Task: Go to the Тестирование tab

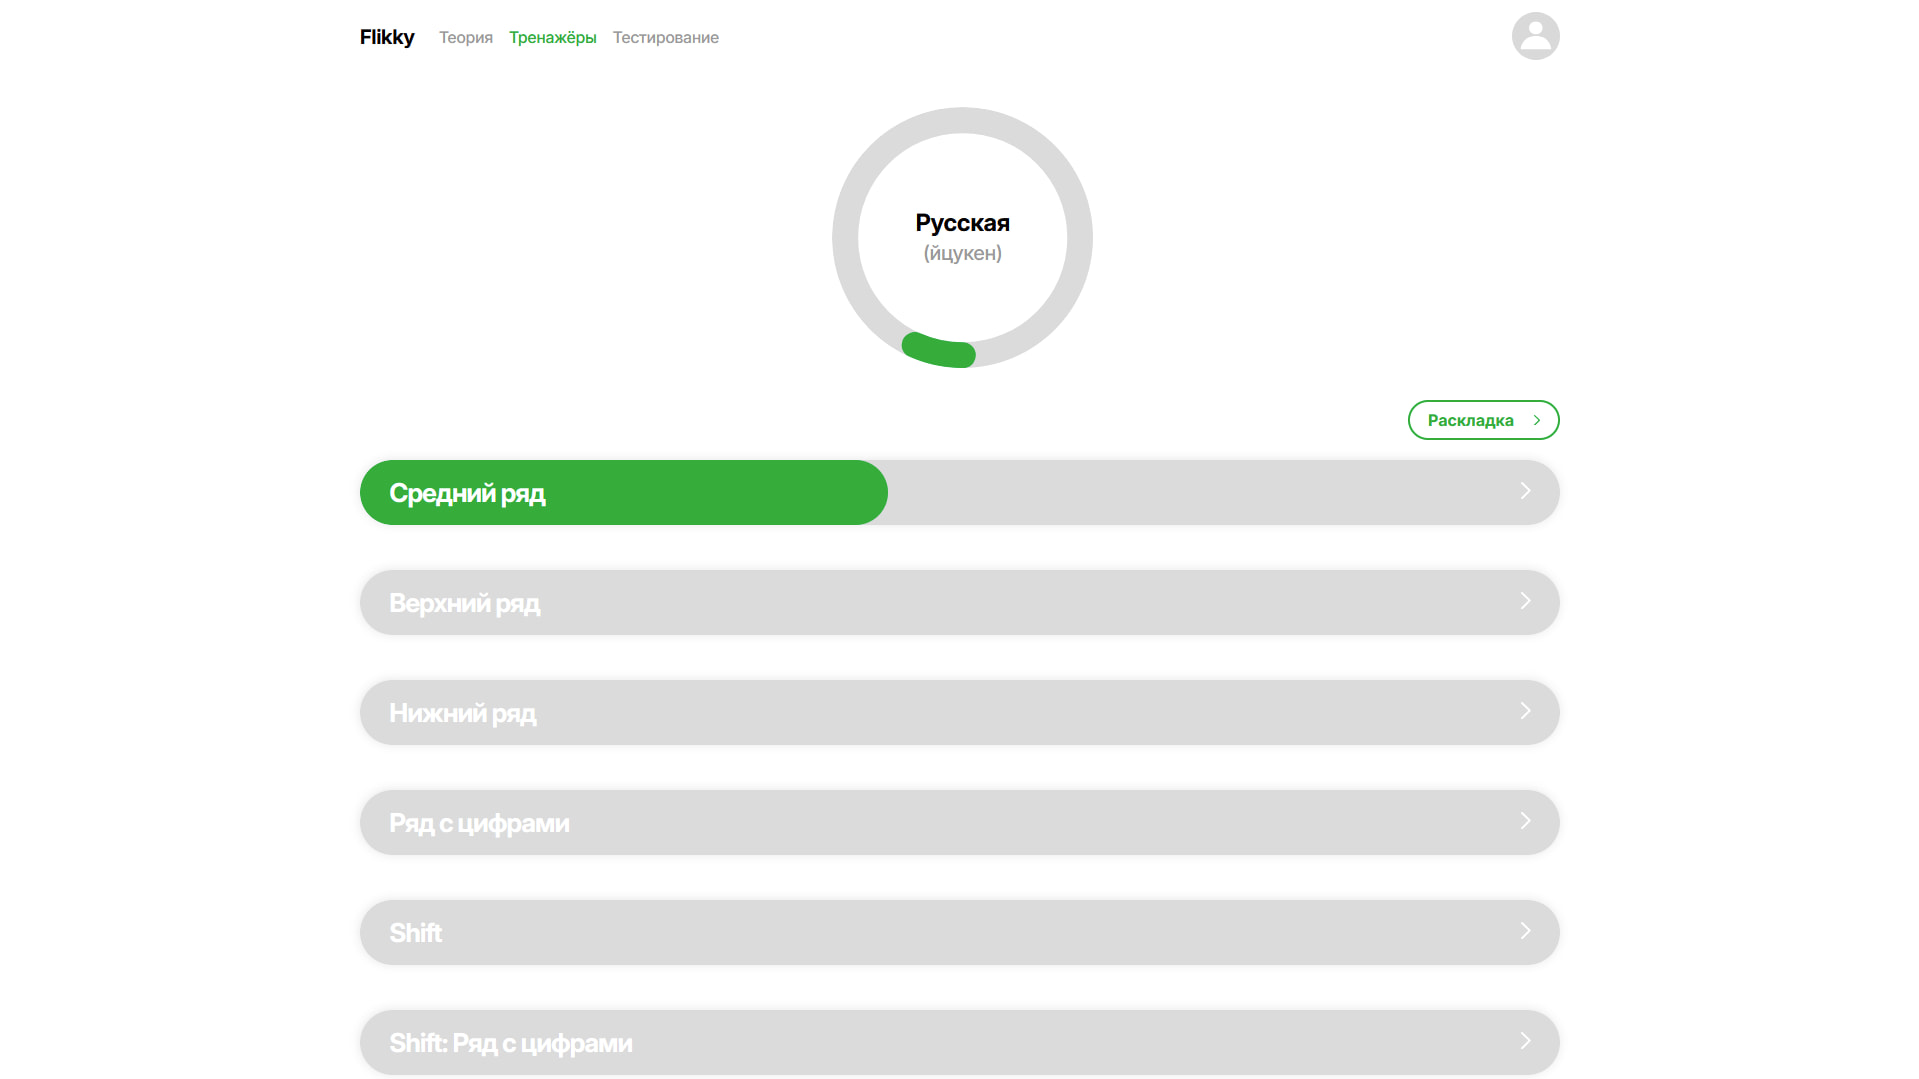Action: click(x=666, y=37)
